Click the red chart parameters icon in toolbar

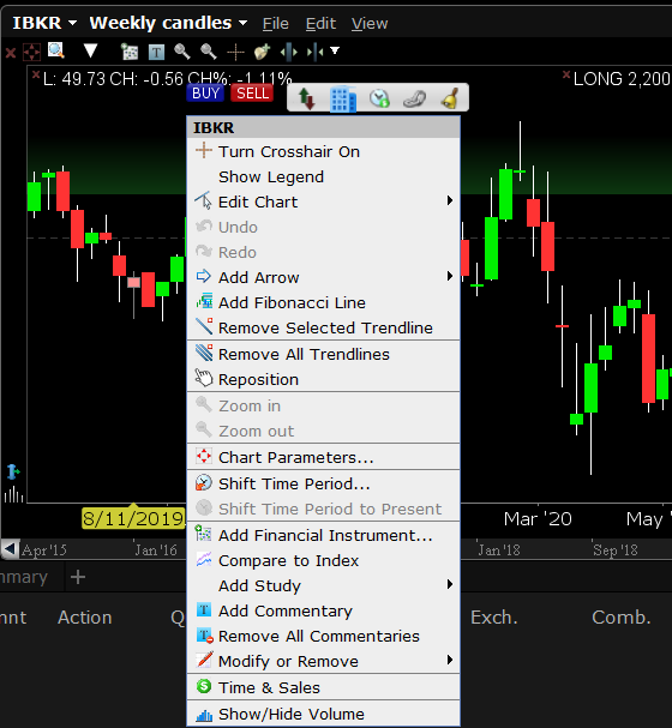tap(31, 51)
